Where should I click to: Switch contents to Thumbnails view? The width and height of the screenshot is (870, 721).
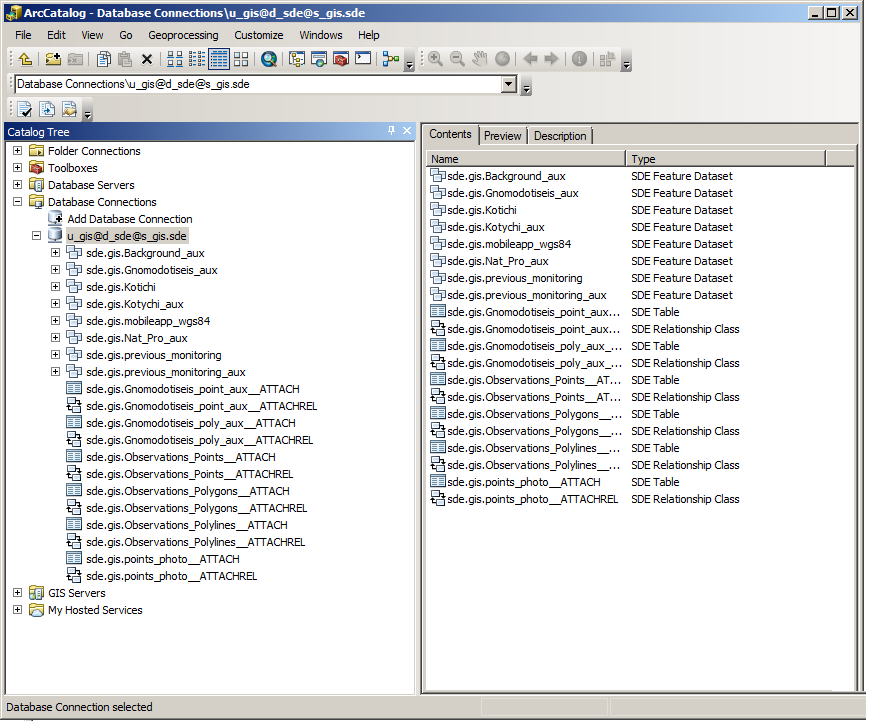241,59
